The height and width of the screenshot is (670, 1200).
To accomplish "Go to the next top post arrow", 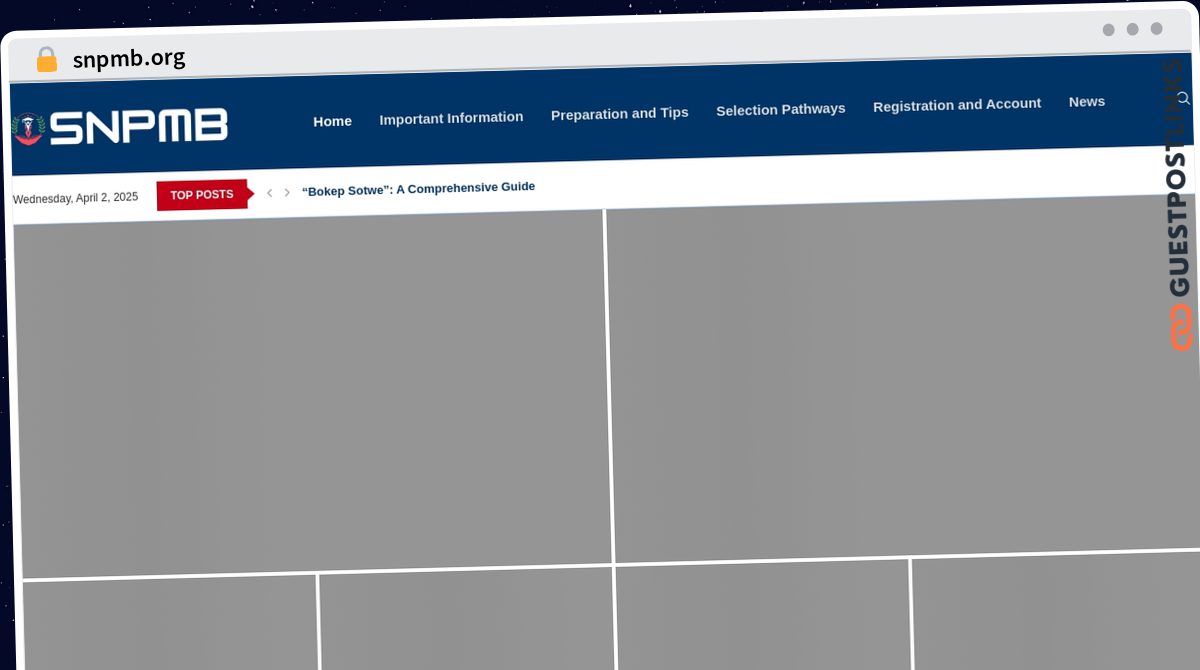I will [x=287, y=192].
